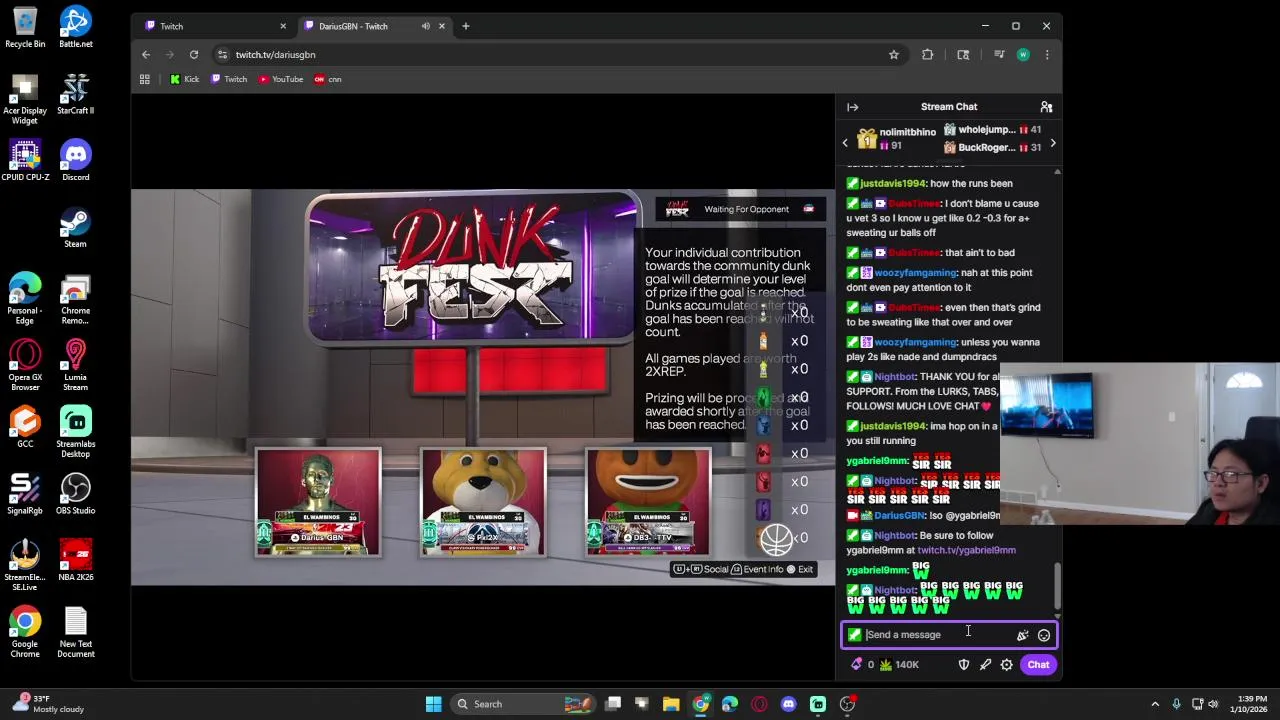Viewport: 1280px width, 720px height.
Task: Open the hype celebration icon in message box
Action: point(1022,635)
